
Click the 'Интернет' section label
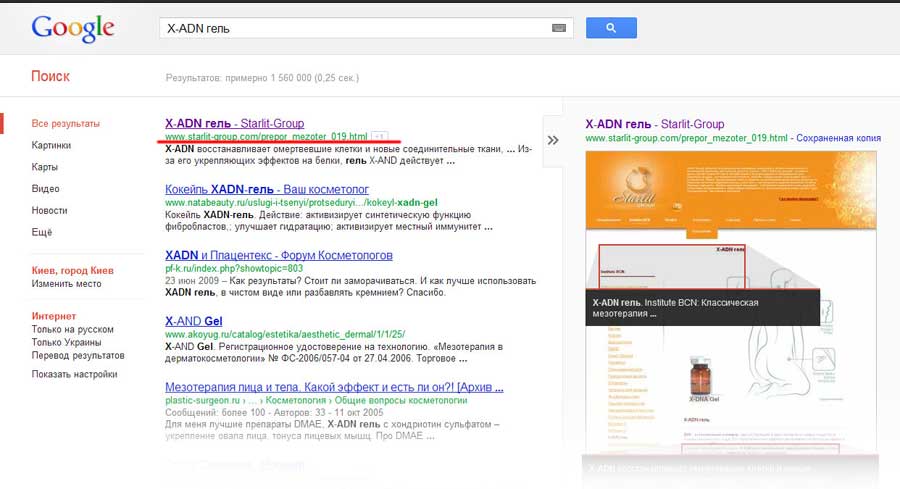point(53,316)
